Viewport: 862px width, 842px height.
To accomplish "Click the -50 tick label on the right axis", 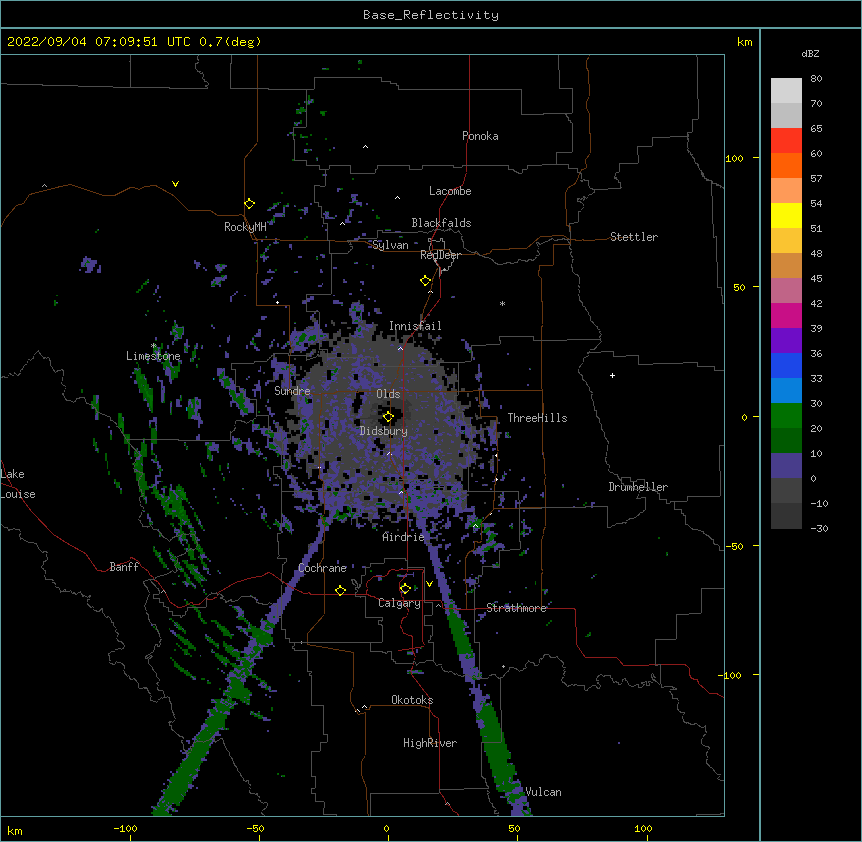I will click(733, 546).
